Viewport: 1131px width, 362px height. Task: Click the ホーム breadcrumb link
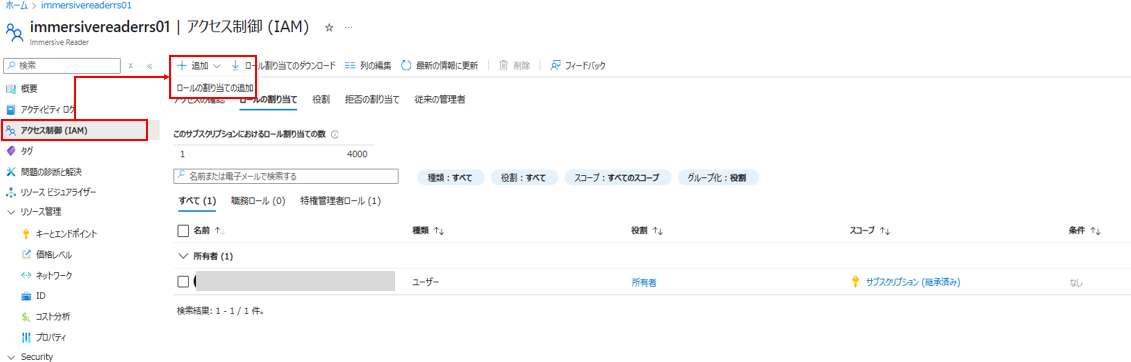[17, 5]
